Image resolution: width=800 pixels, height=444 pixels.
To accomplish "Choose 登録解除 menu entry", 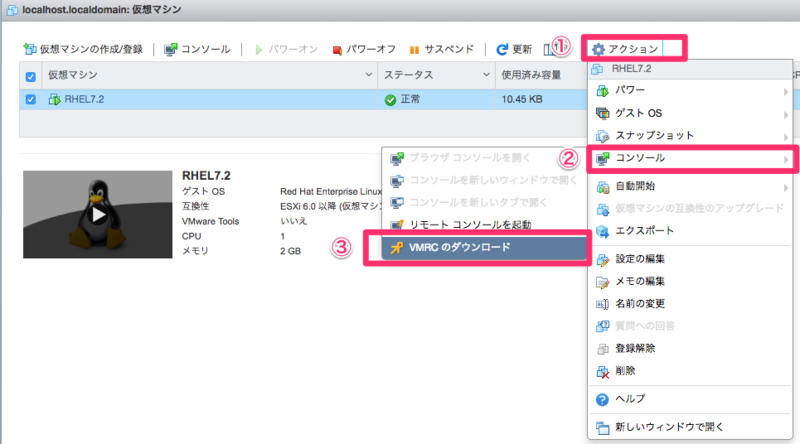I will (690, 349).
